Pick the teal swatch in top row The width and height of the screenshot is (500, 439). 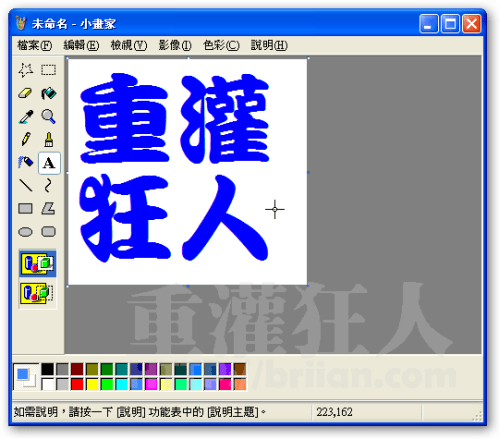[122, 369]
